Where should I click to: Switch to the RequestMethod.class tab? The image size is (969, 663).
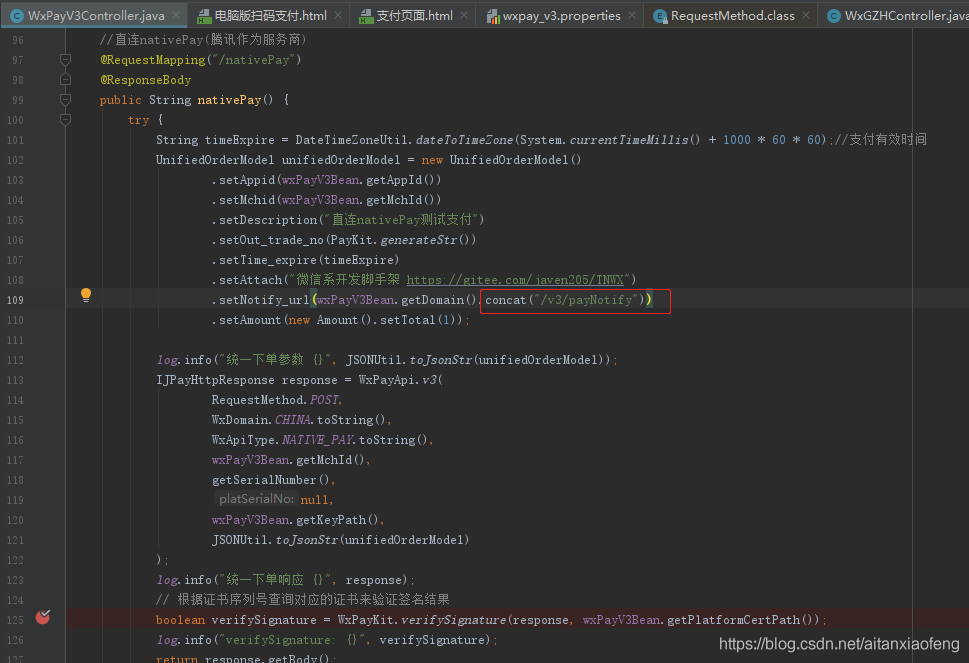click(731, 16)
